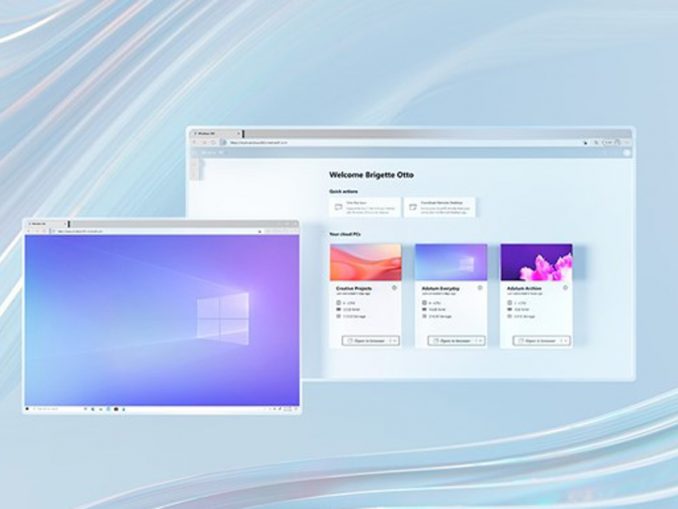Open app launcher waffle in Windows 365 header
The width and height of the screenshot is (678, 509).
194,152
